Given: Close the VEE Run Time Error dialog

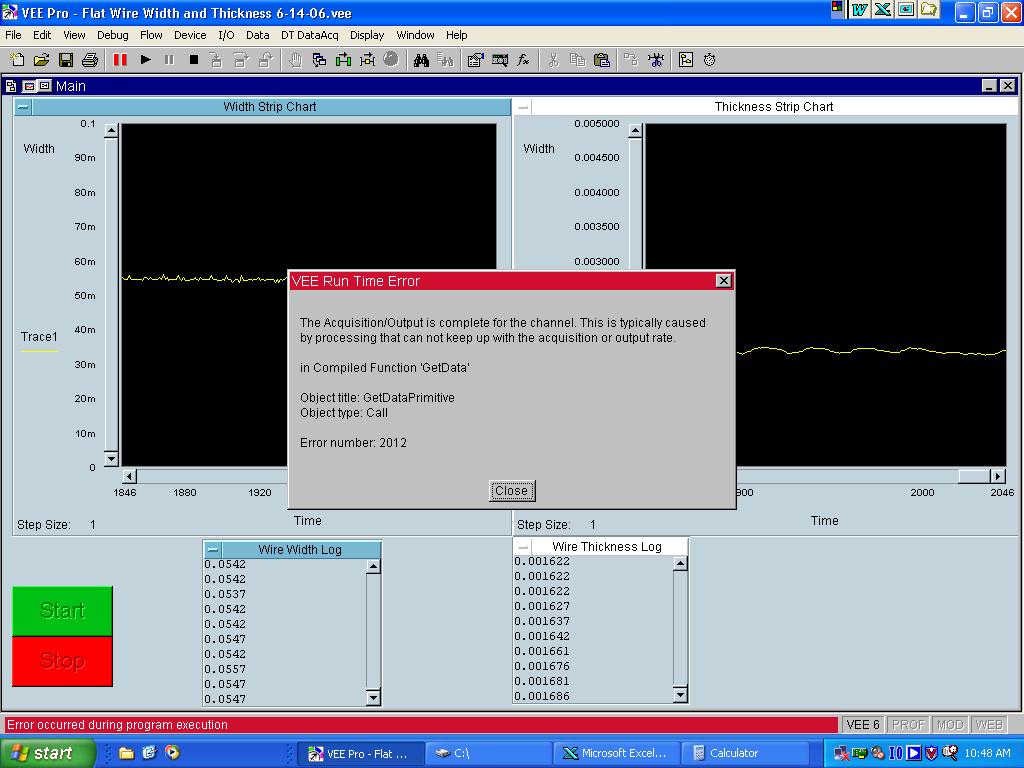Looking at the screenshot, I should click(511, 490).
